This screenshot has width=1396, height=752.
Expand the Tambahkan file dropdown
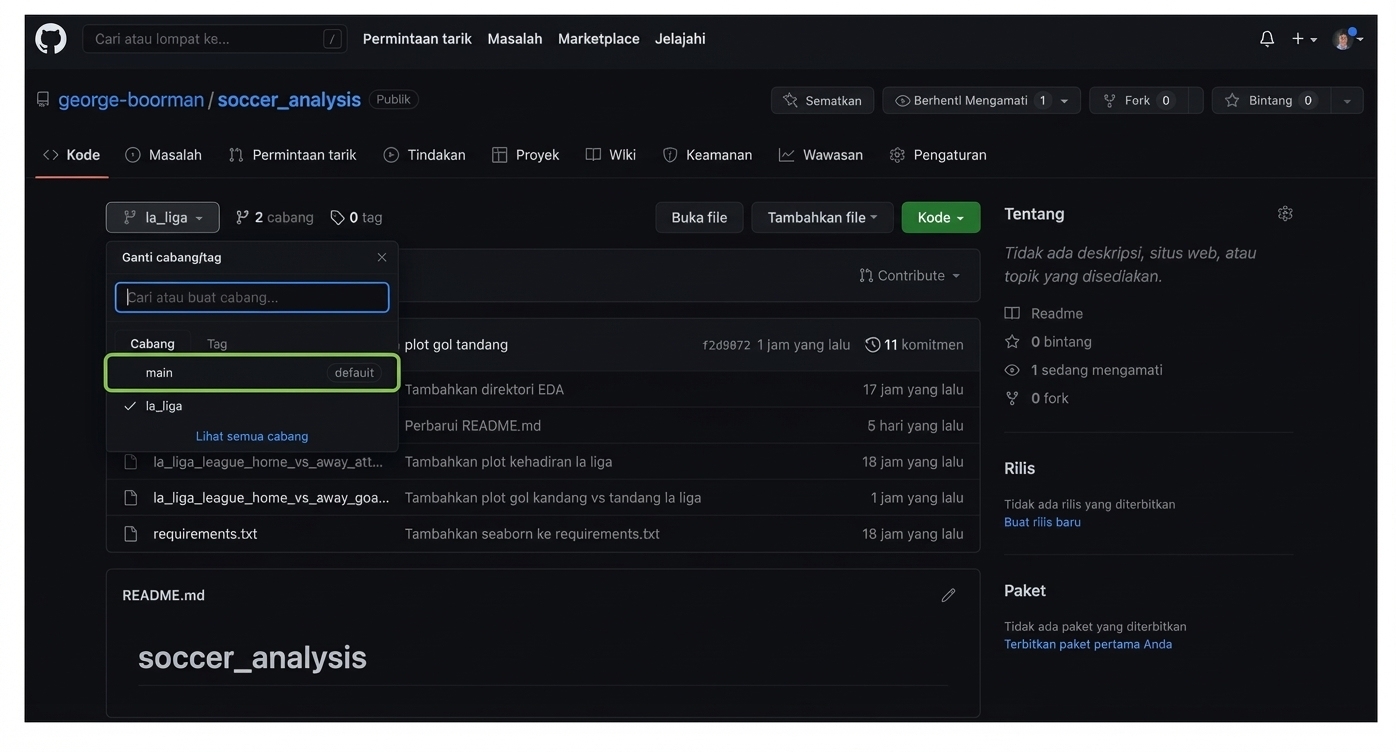click(x=822, y=217)
